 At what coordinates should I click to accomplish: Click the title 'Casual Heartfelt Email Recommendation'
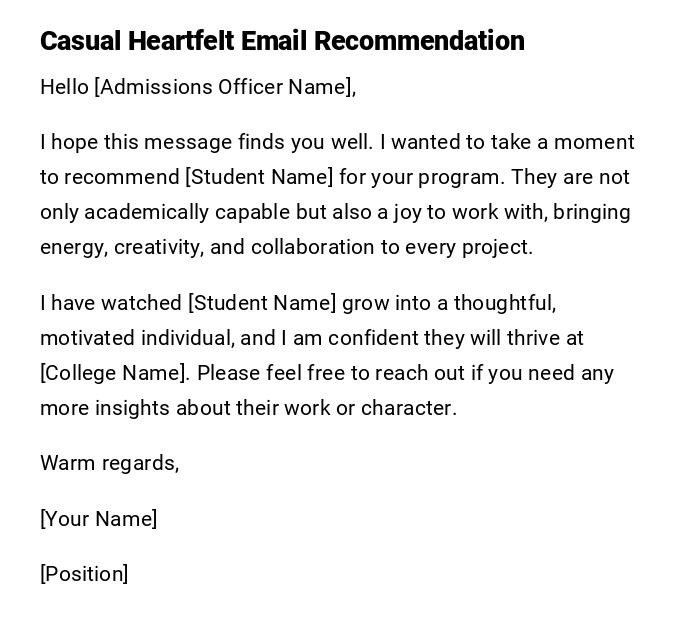tap(282, 41)
